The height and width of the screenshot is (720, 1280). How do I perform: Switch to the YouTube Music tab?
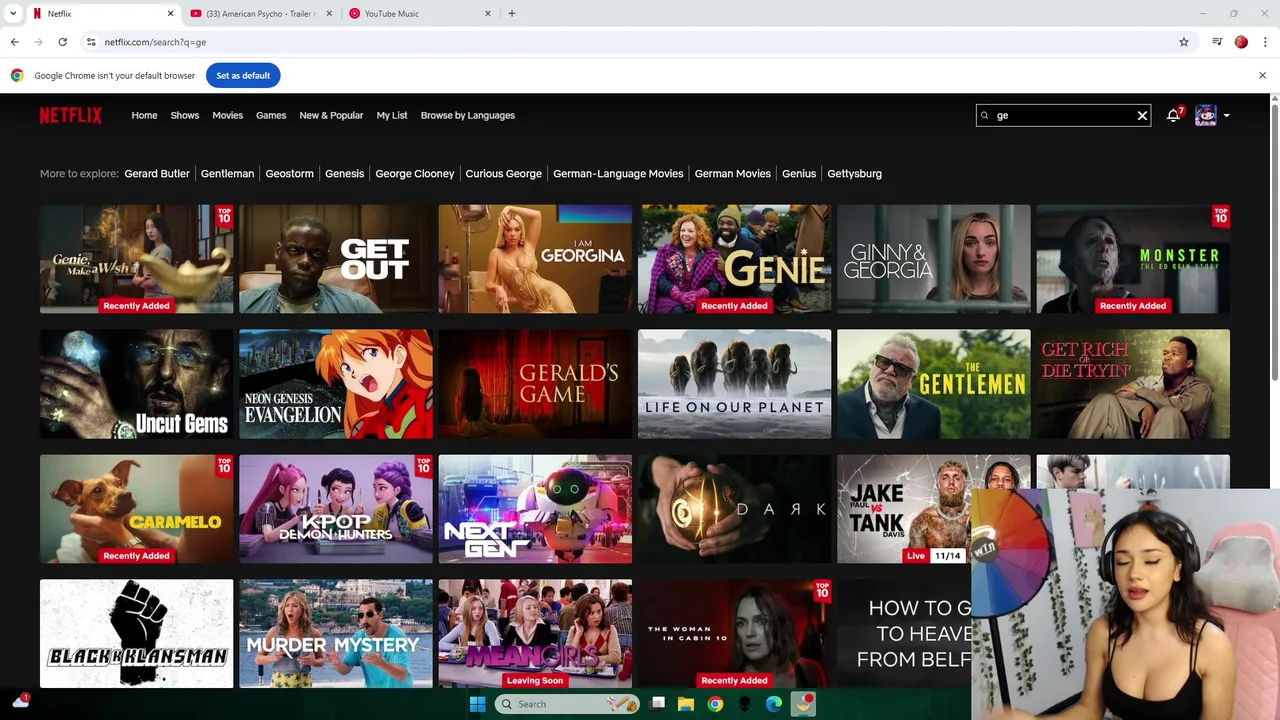(420, 14)
